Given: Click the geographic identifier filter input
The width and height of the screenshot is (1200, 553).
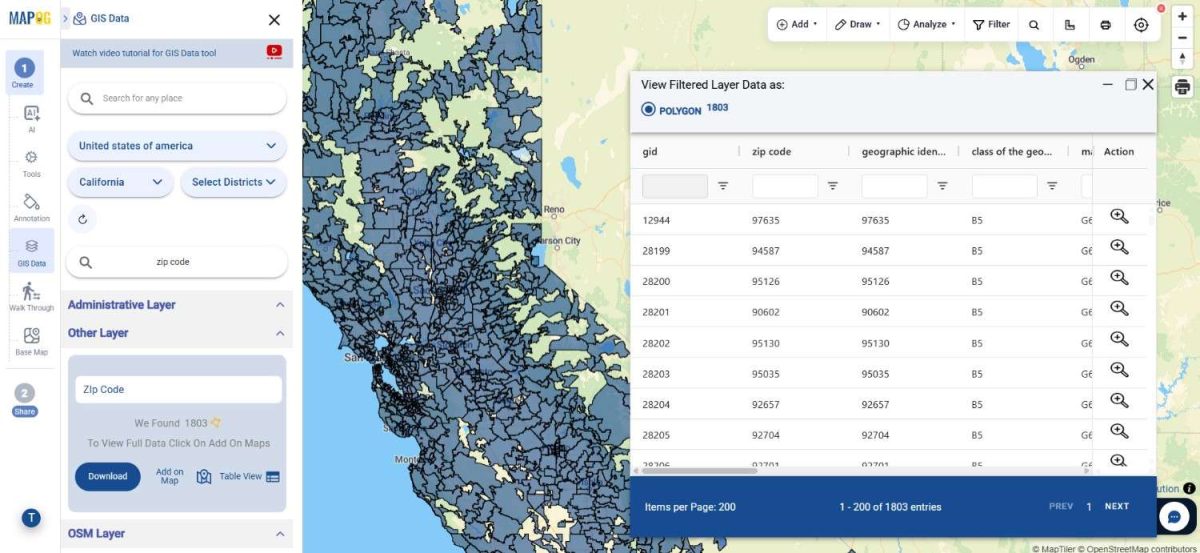Looking at the screenshot, I should (894, 186).
